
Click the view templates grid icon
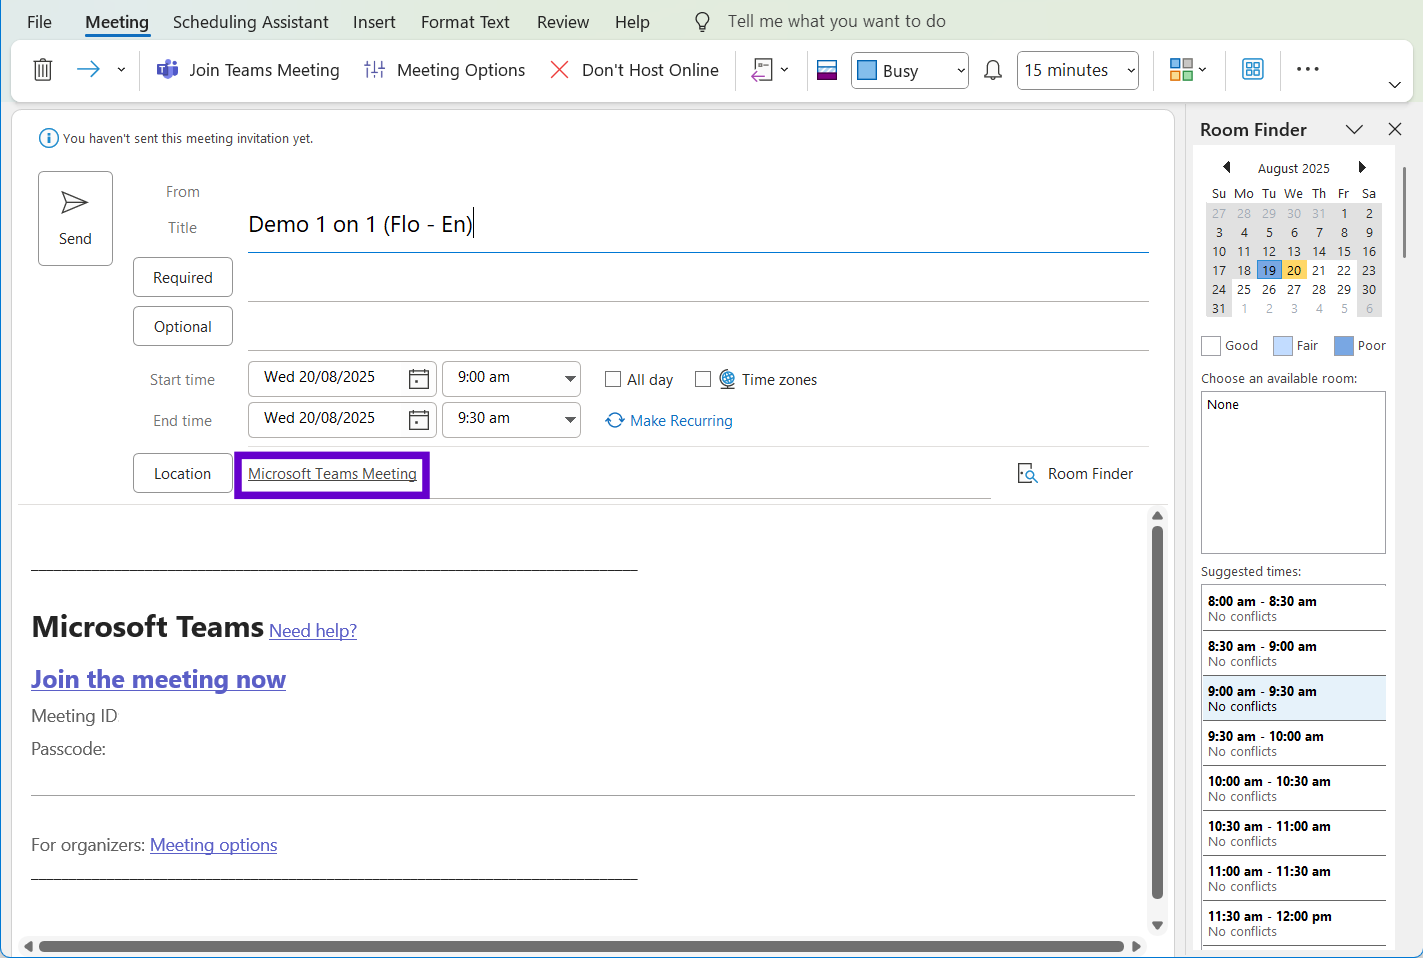coord(1253,69)
